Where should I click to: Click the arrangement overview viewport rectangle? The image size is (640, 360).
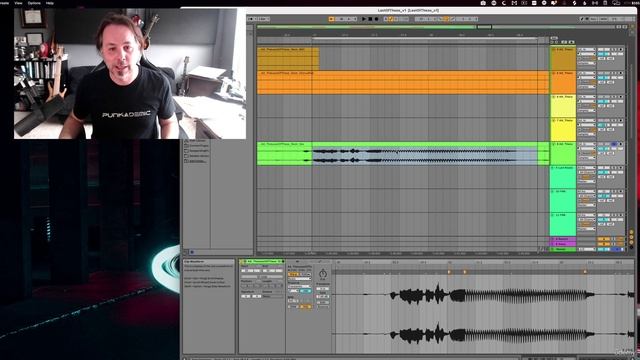[x=484, y=27]
